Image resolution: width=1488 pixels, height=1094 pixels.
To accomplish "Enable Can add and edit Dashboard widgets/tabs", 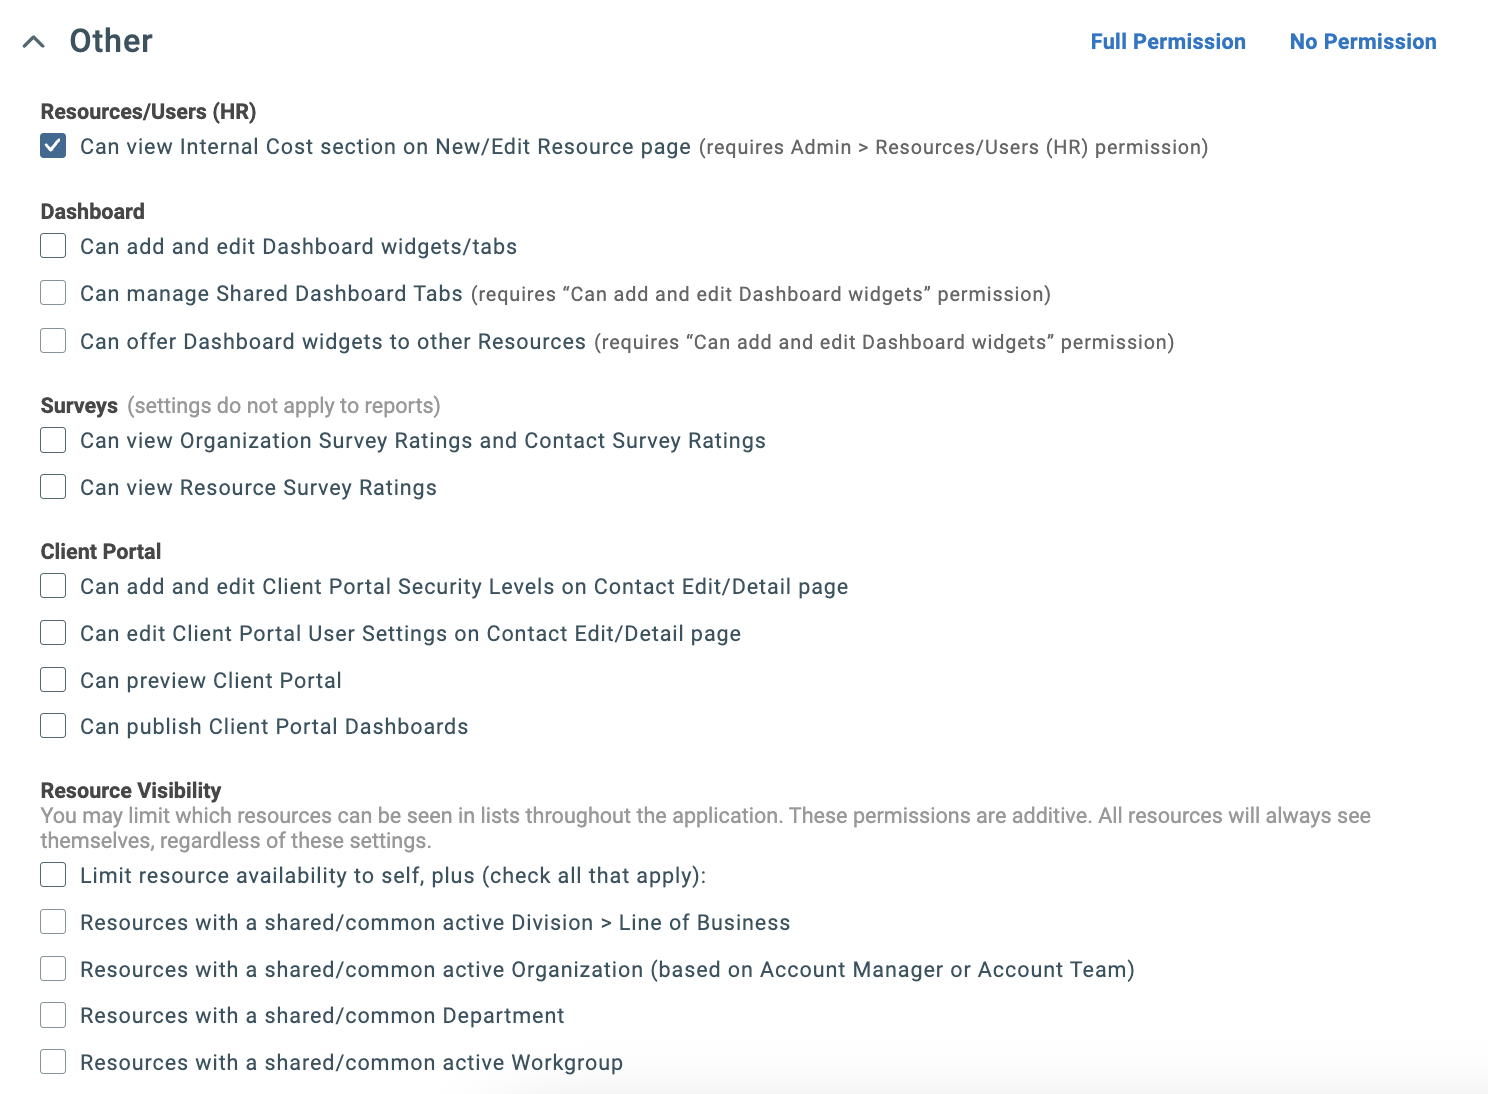I will [x=52, y=245].
